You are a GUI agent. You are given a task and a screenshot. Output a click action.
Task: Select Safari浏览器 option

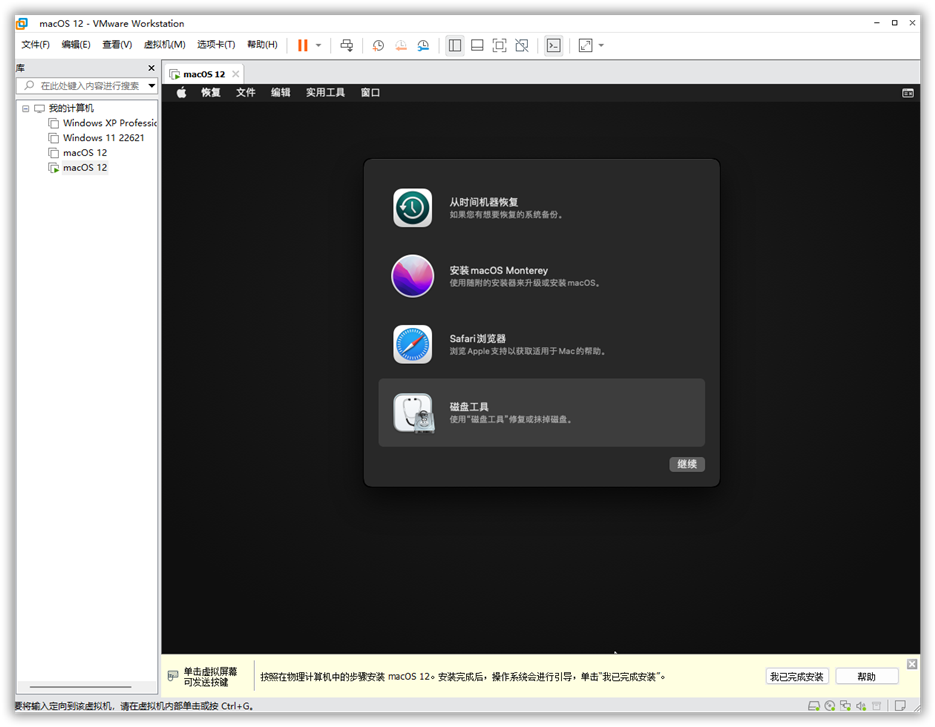pyautogui.click(x=541, y=344)
